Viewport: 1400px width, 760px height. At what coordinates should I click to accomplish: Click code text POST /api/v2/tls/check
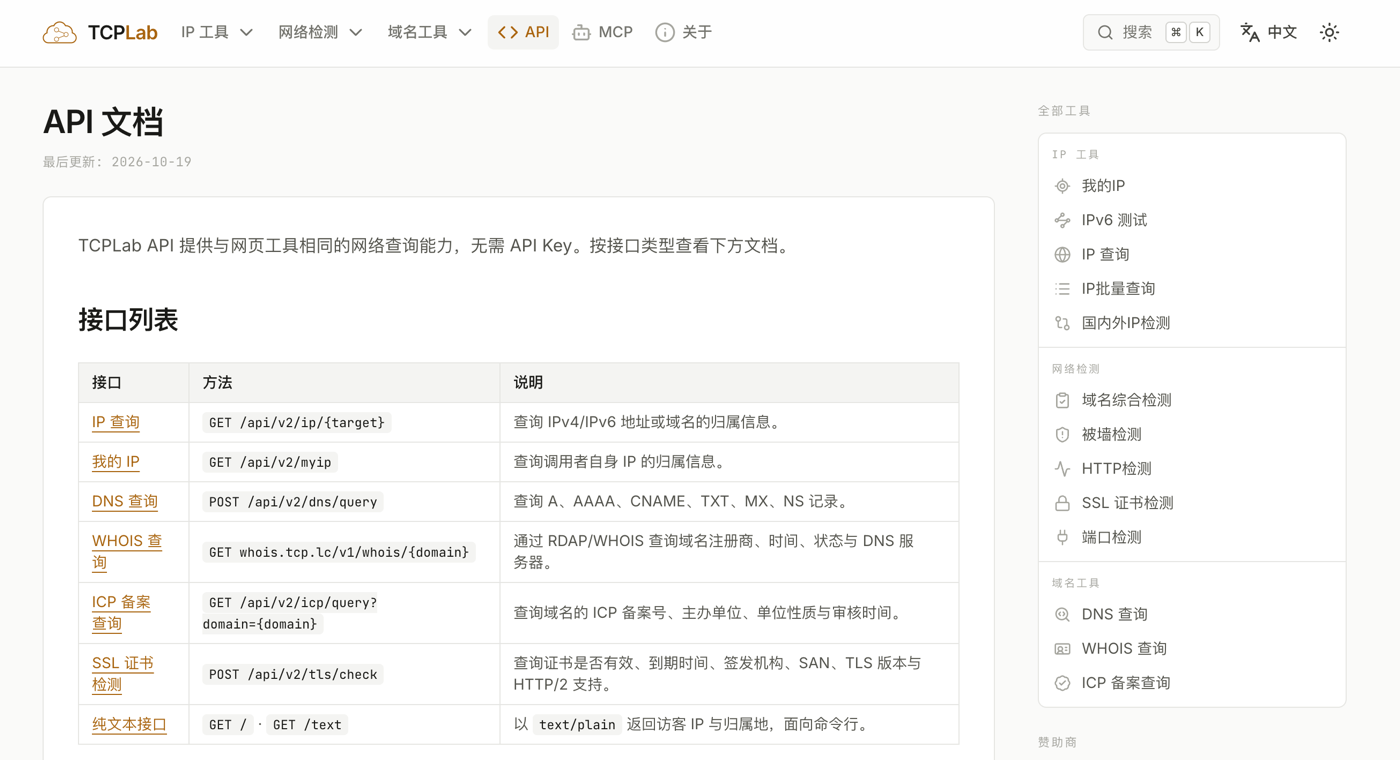(x=293, y=674)
